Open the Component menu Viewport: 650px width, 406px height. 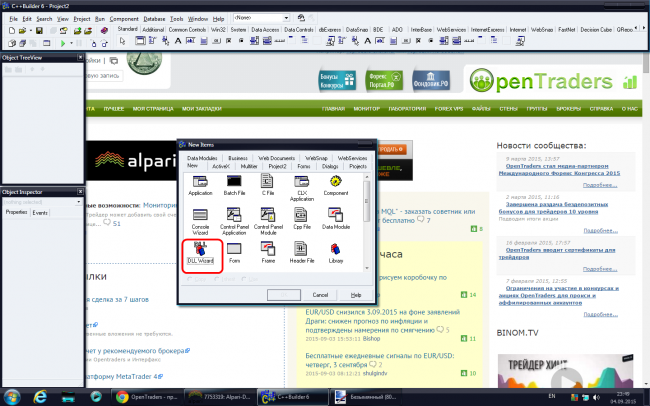point(125,18)
